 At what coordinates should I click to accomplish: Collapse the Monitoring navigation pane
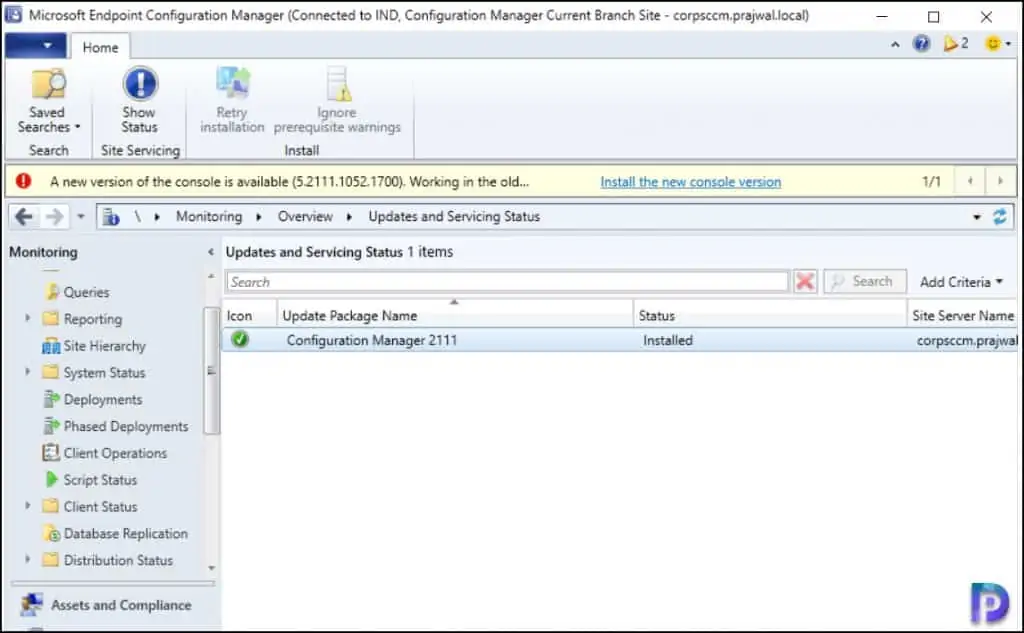(210, 252)
